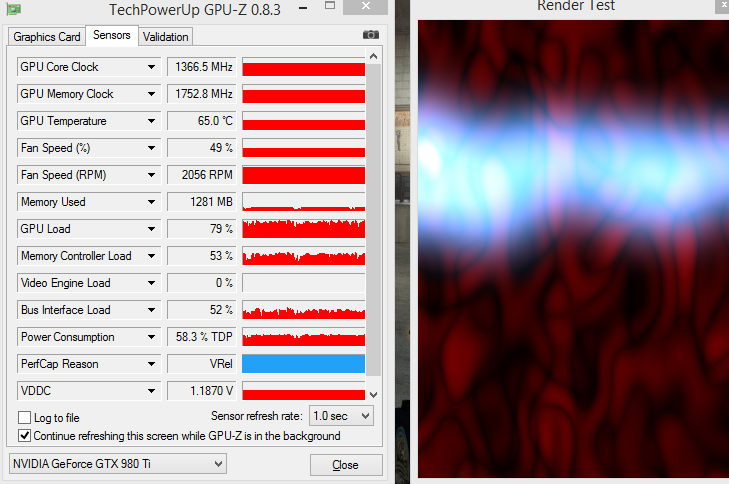This screenshot has width=729, height=484.
Task: Switch to the Graphics Card tab
Action: [x=46, y=37]
